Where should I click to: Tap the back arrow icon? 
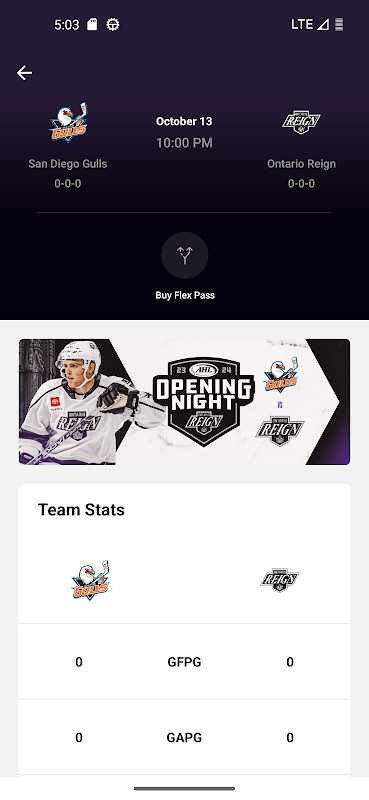pyautogui.click(x=24, y=73)
